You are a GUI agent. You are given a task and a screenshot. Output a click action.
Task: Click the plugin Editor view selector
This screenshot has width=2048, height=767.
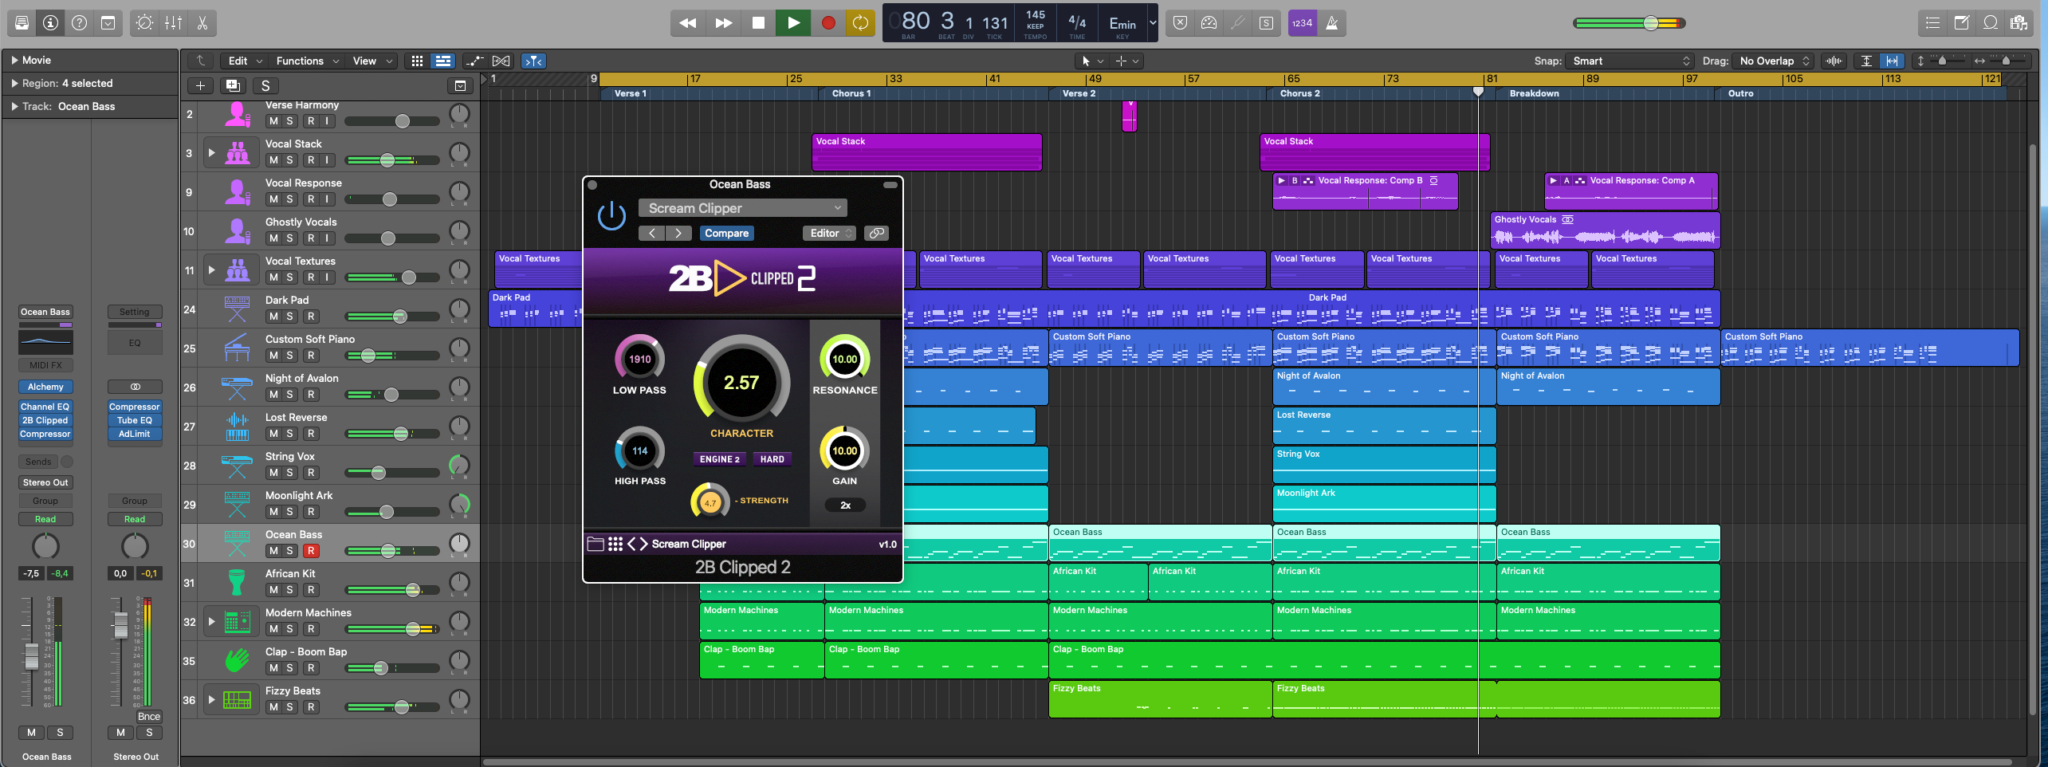click(829, 233)
